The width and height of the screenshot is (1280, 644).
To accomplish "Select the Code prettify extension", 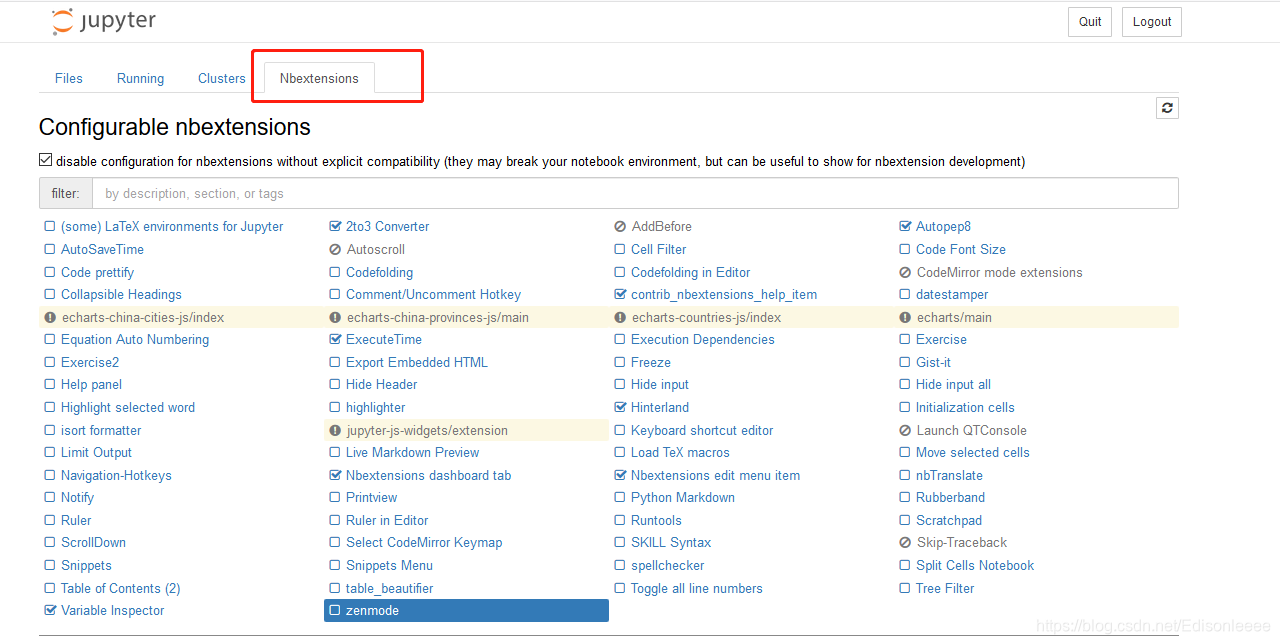I will point(97,273).
